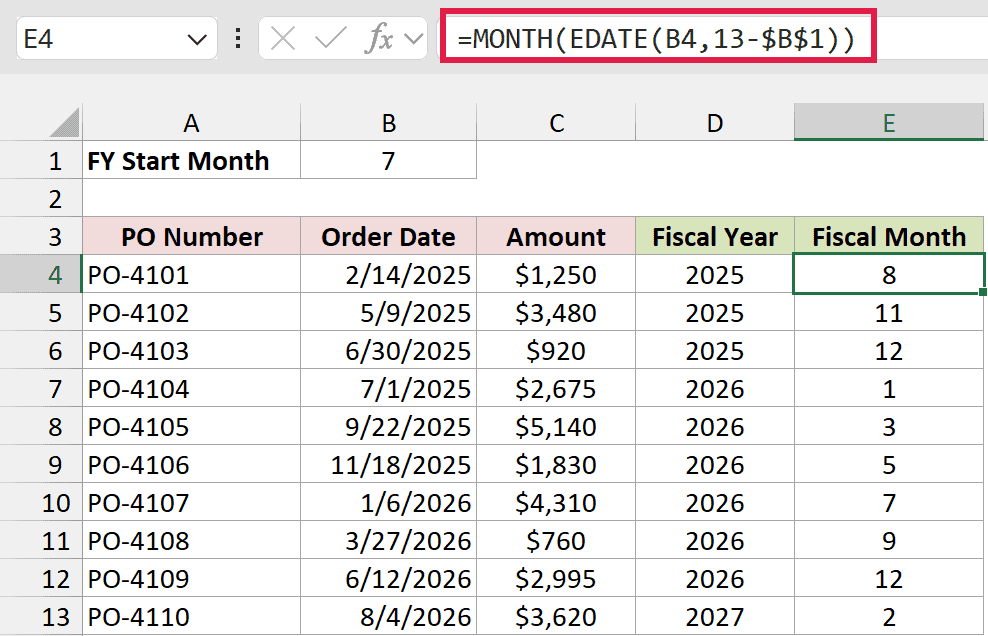Select row 13 header

[41, 616]
